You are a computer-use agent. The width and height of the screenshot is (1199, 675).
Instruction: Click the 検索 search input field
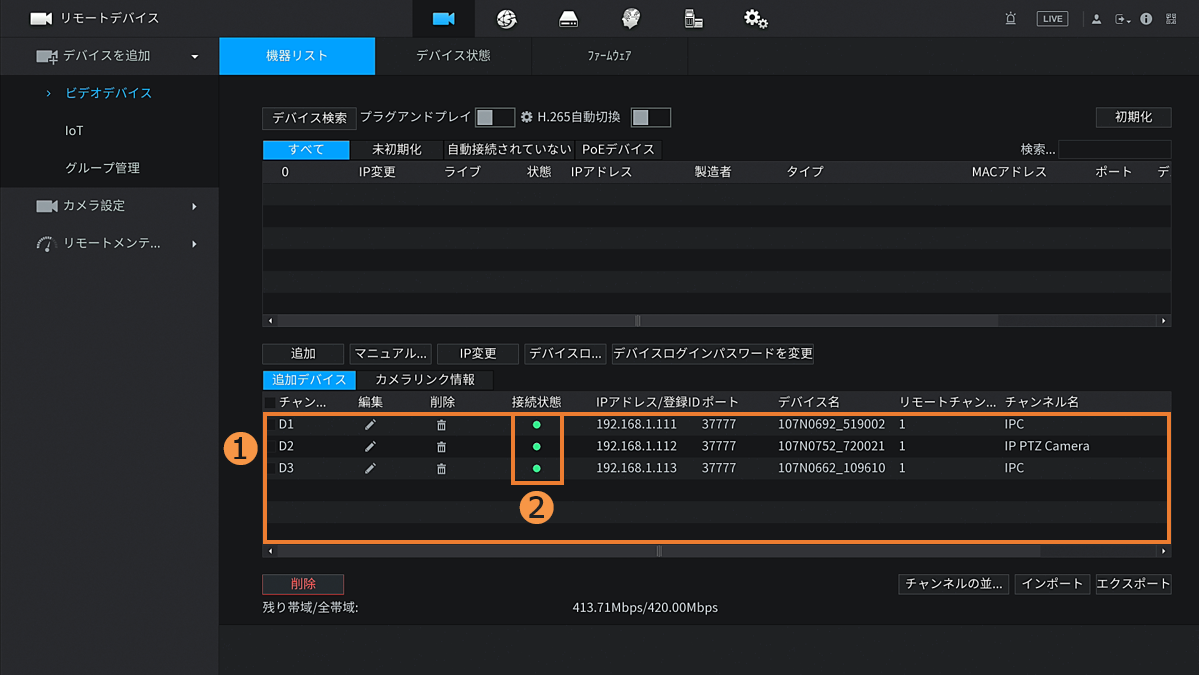coord(1114,150)
